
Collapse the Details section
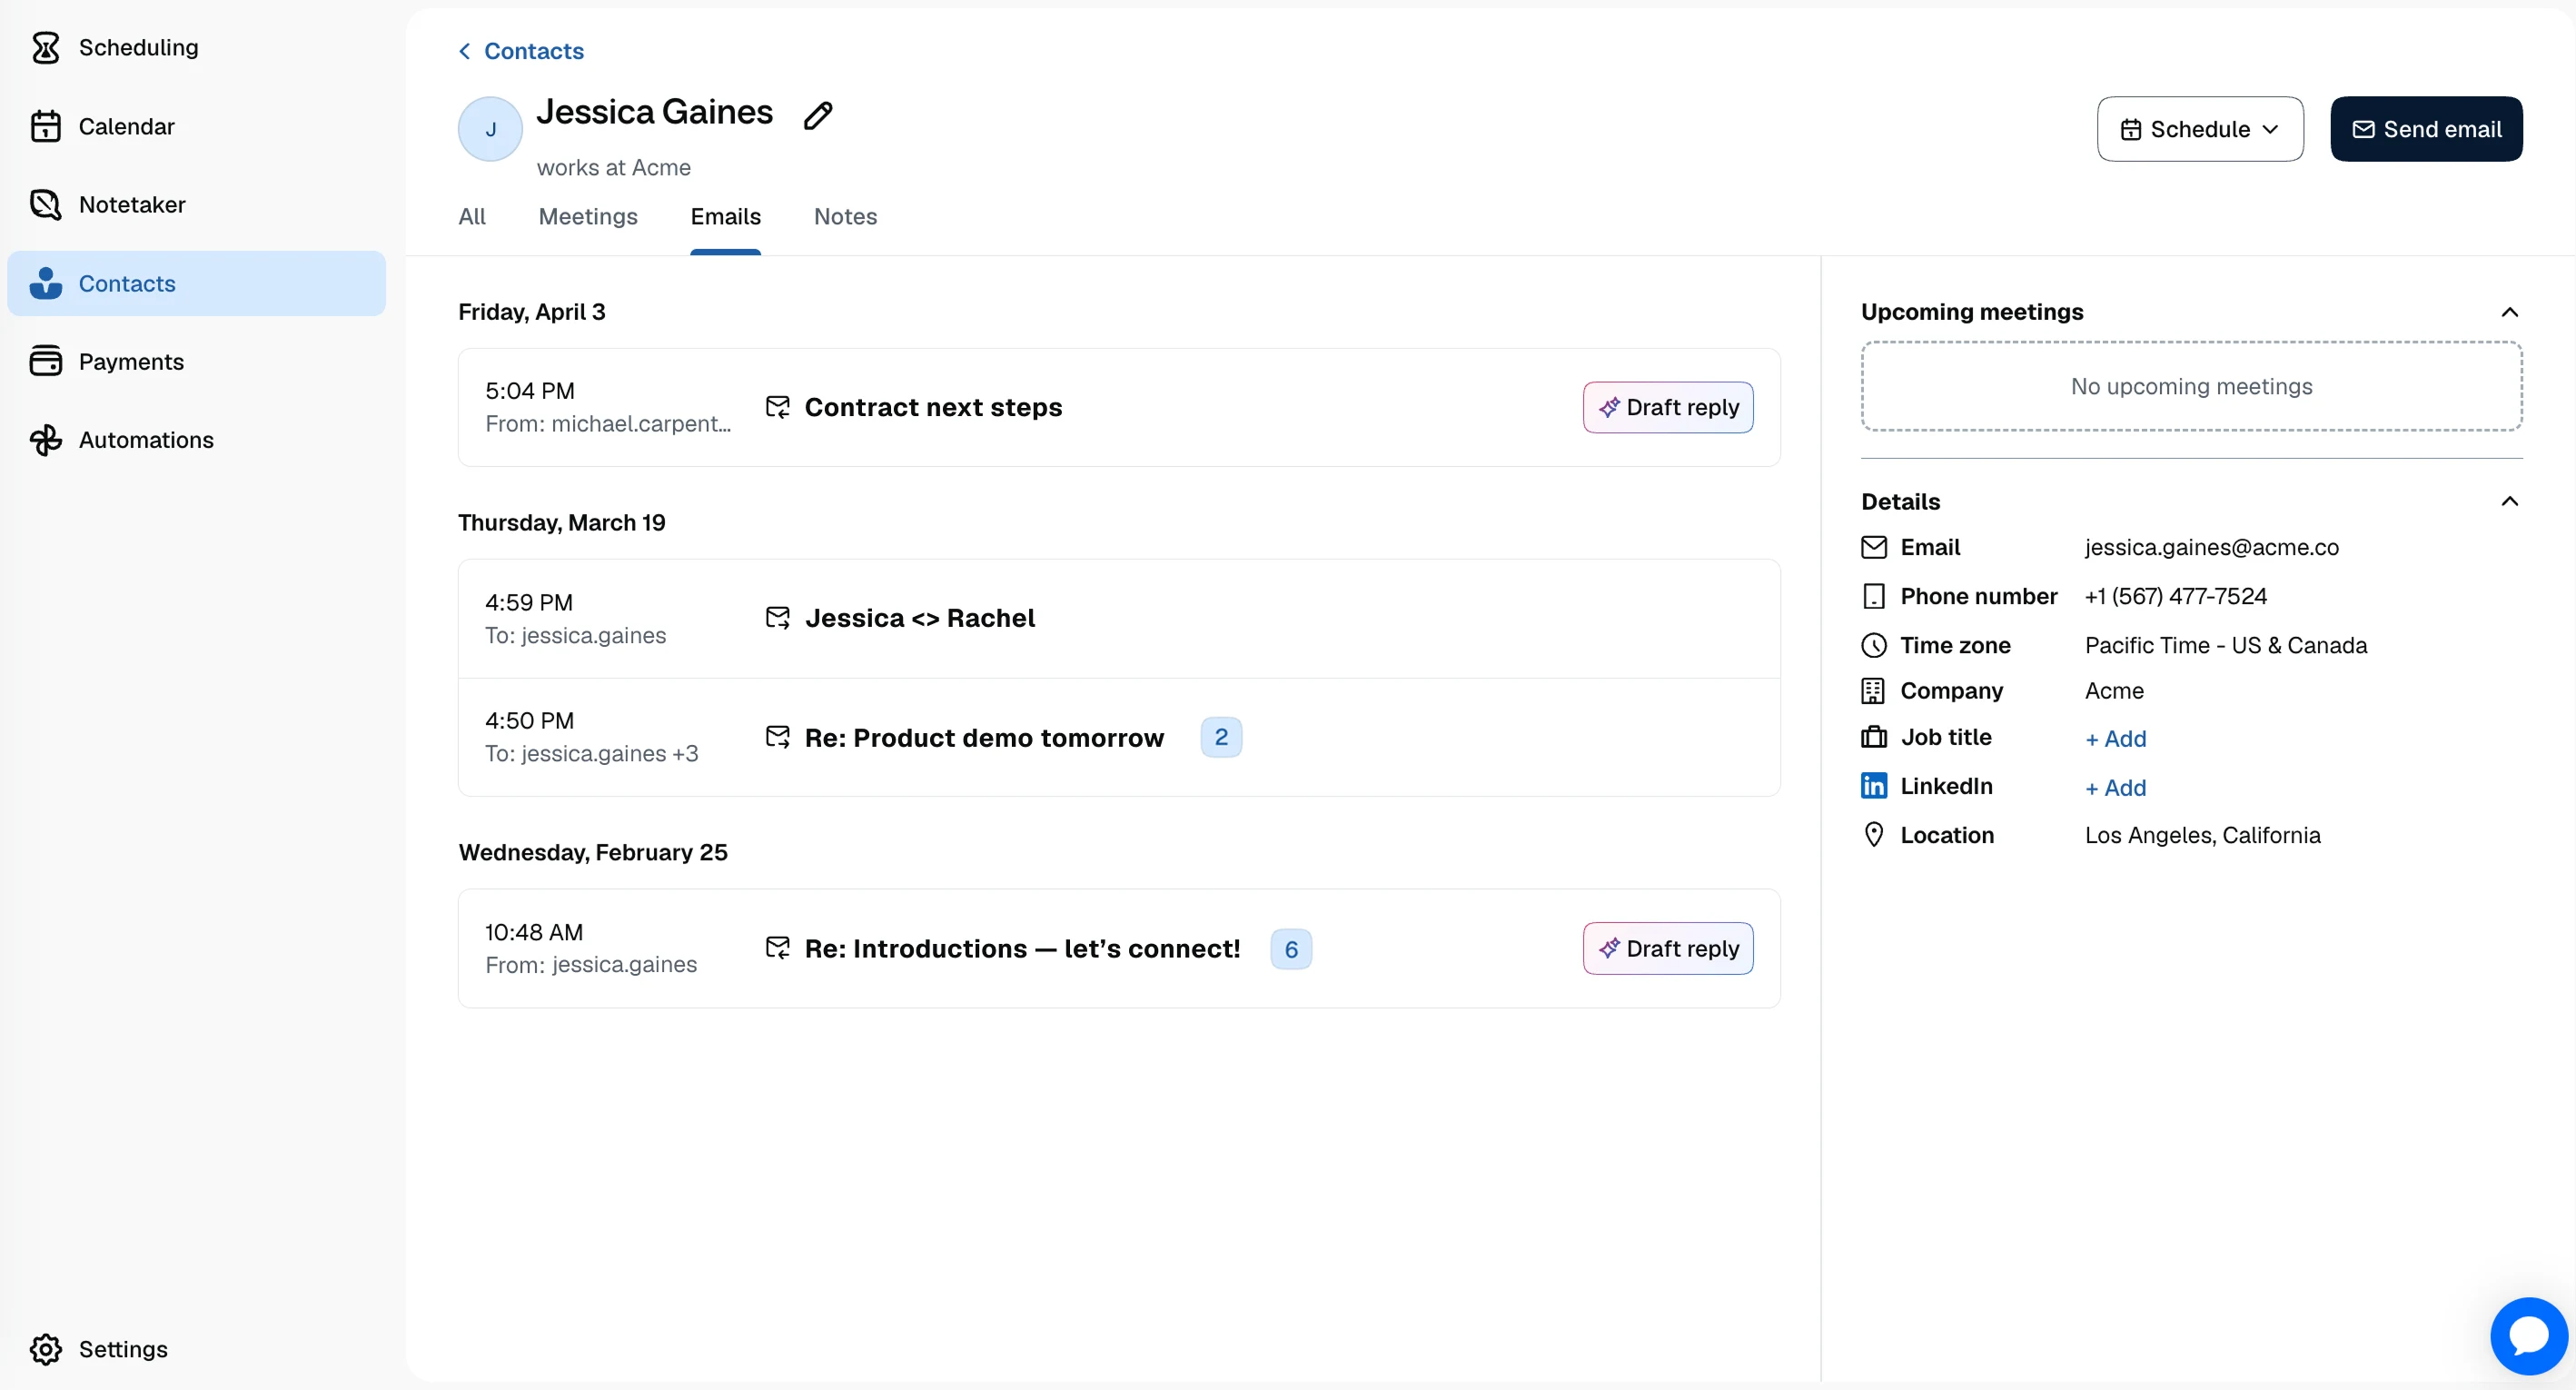tap(2508, 501)
